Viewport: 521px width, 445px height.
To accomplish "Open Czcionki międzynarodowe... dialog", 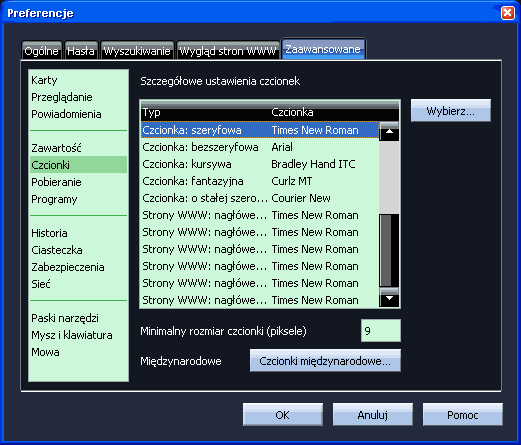I will [x=325, y=361].
